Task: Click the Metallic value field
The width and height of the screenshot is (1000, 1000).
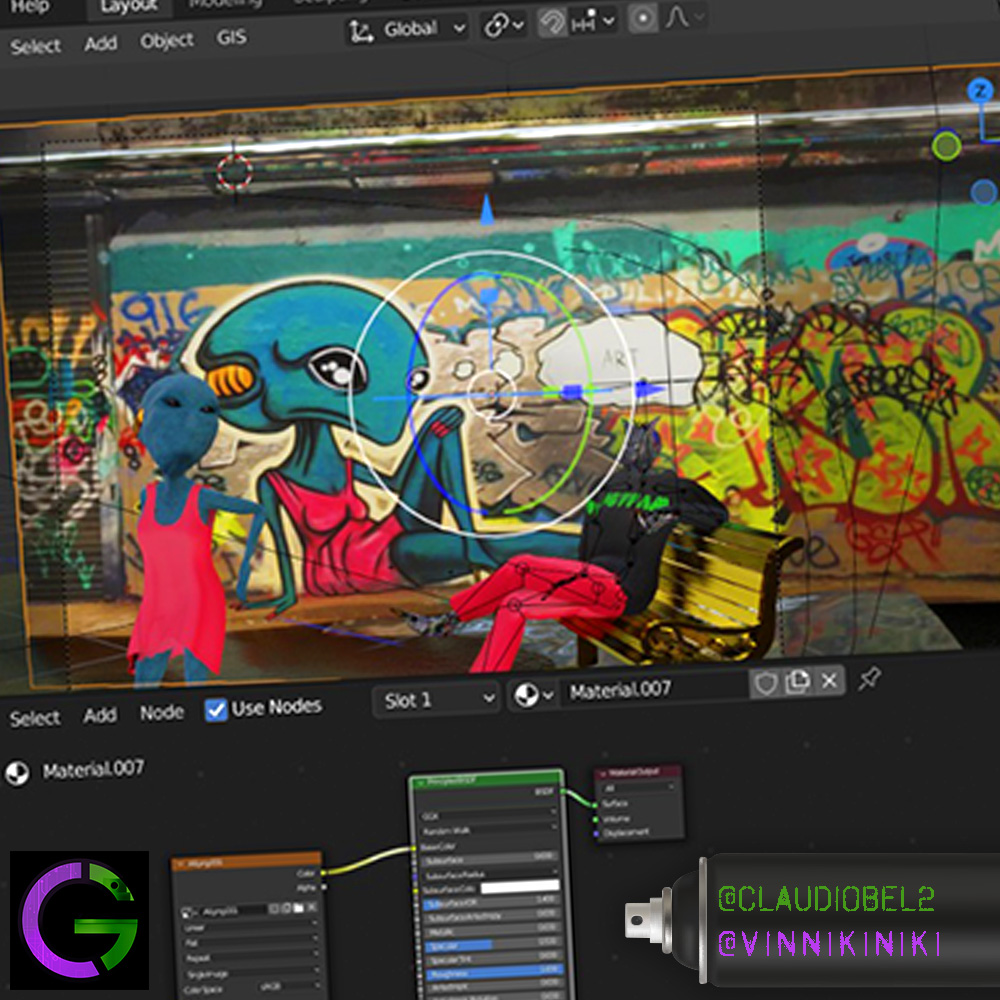Action: [492, 930]
